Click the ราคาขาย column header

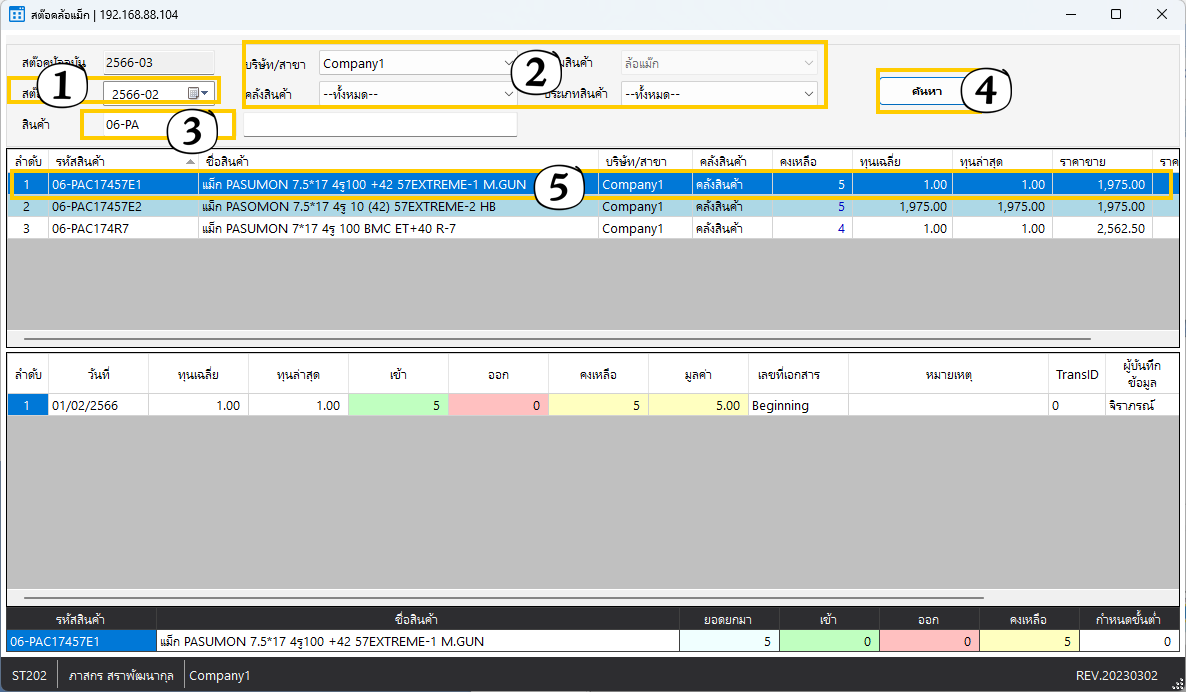(1102, 161)
